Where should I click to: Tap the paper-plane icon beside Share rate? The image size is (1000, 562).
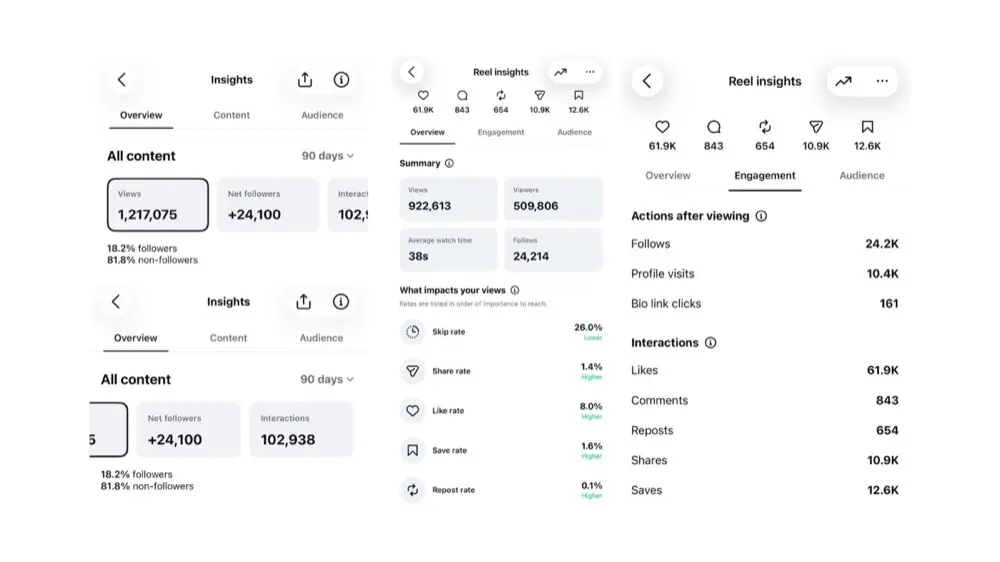[x=413, y=371]
